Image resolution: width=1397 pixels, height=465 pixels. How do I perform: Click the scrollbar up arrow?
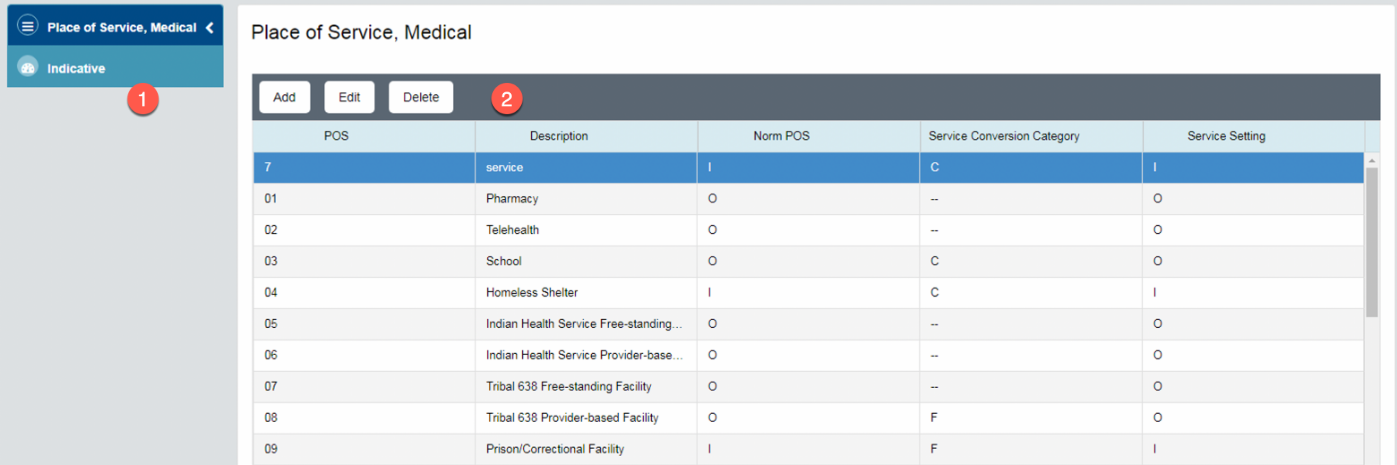(1372, 160)
